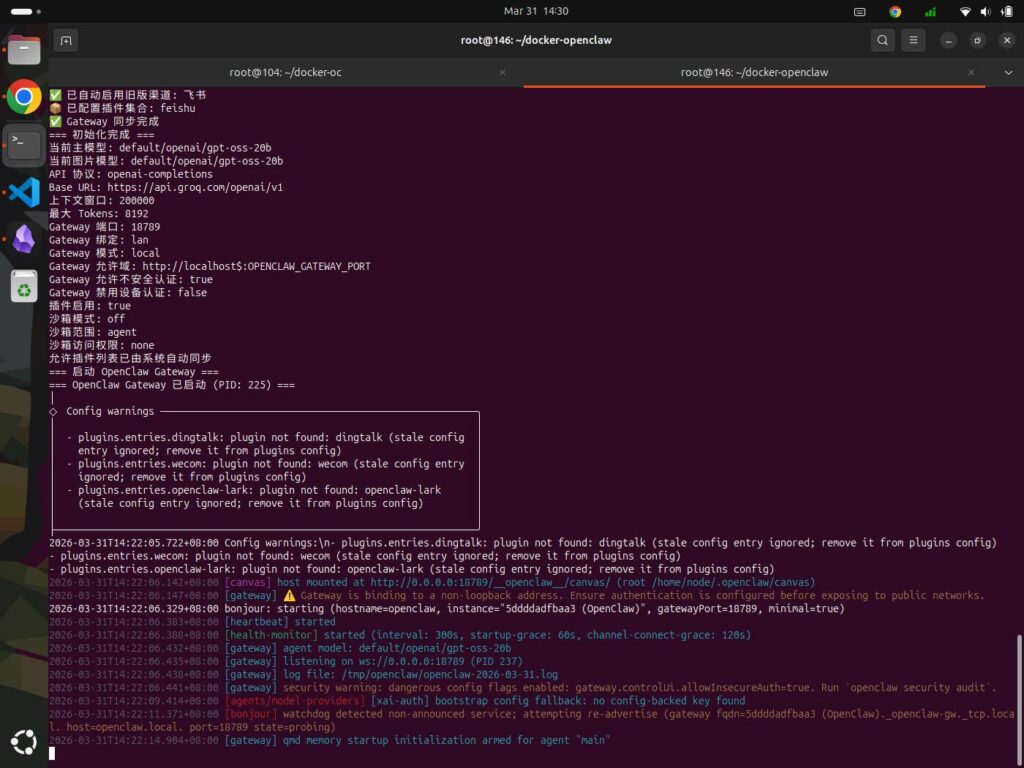Click the keyboard layout indicator in the top bar
This screenshot has height=768, width=1024.
click(x=860, y=12)
